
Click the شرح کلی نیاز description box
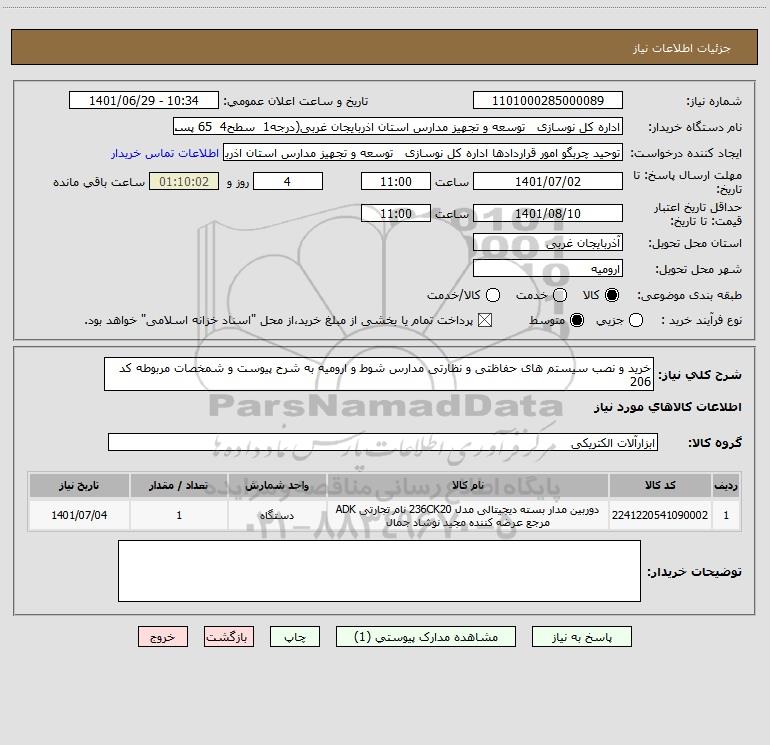(379, 374)
